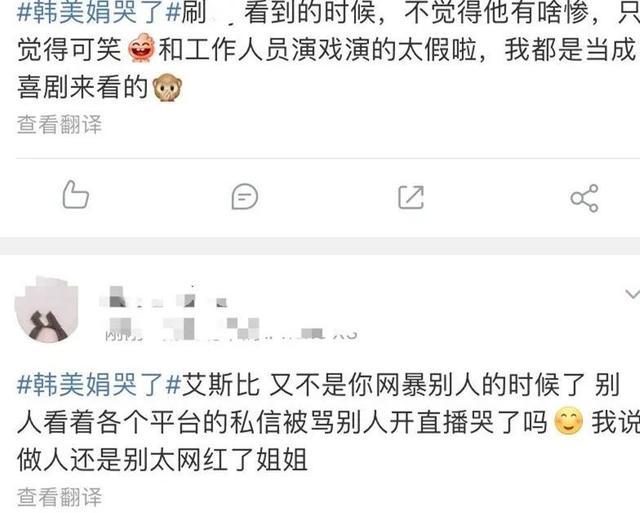Repost using the square arrow icon
640x513 pixels.
coord(411,198)
